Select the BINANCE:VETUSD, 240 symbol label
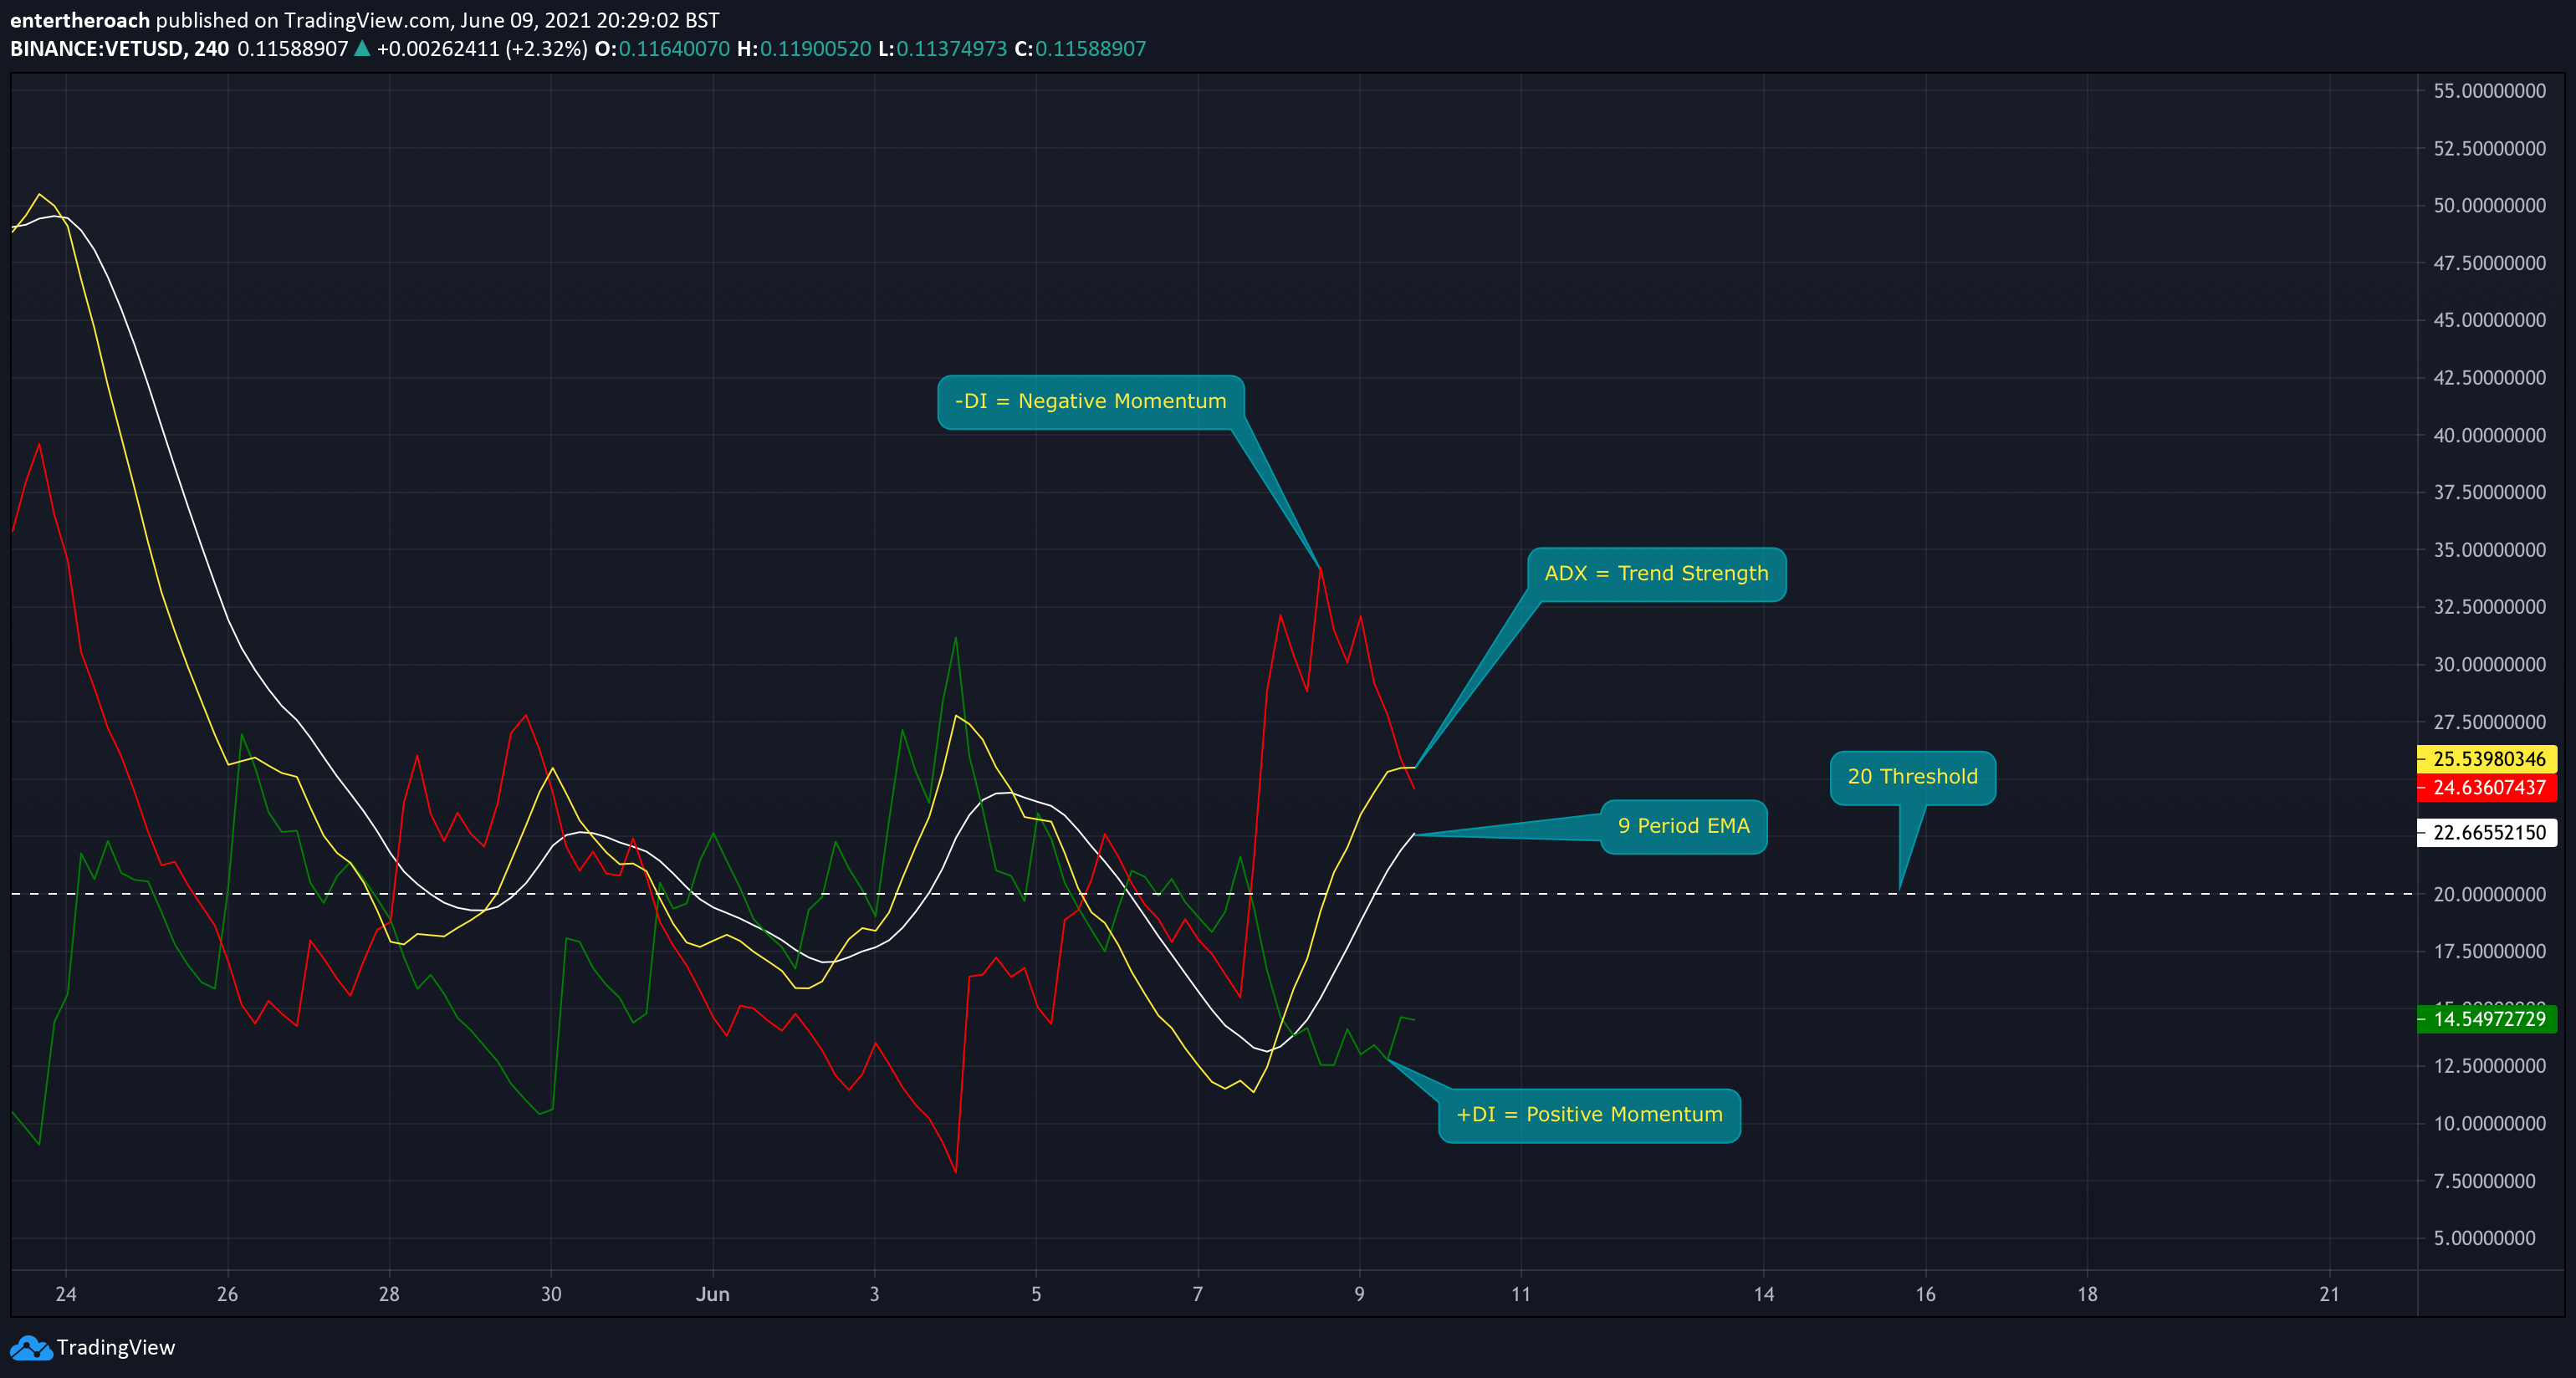This screenshot has width=2576, height=1378. point(120,49)
